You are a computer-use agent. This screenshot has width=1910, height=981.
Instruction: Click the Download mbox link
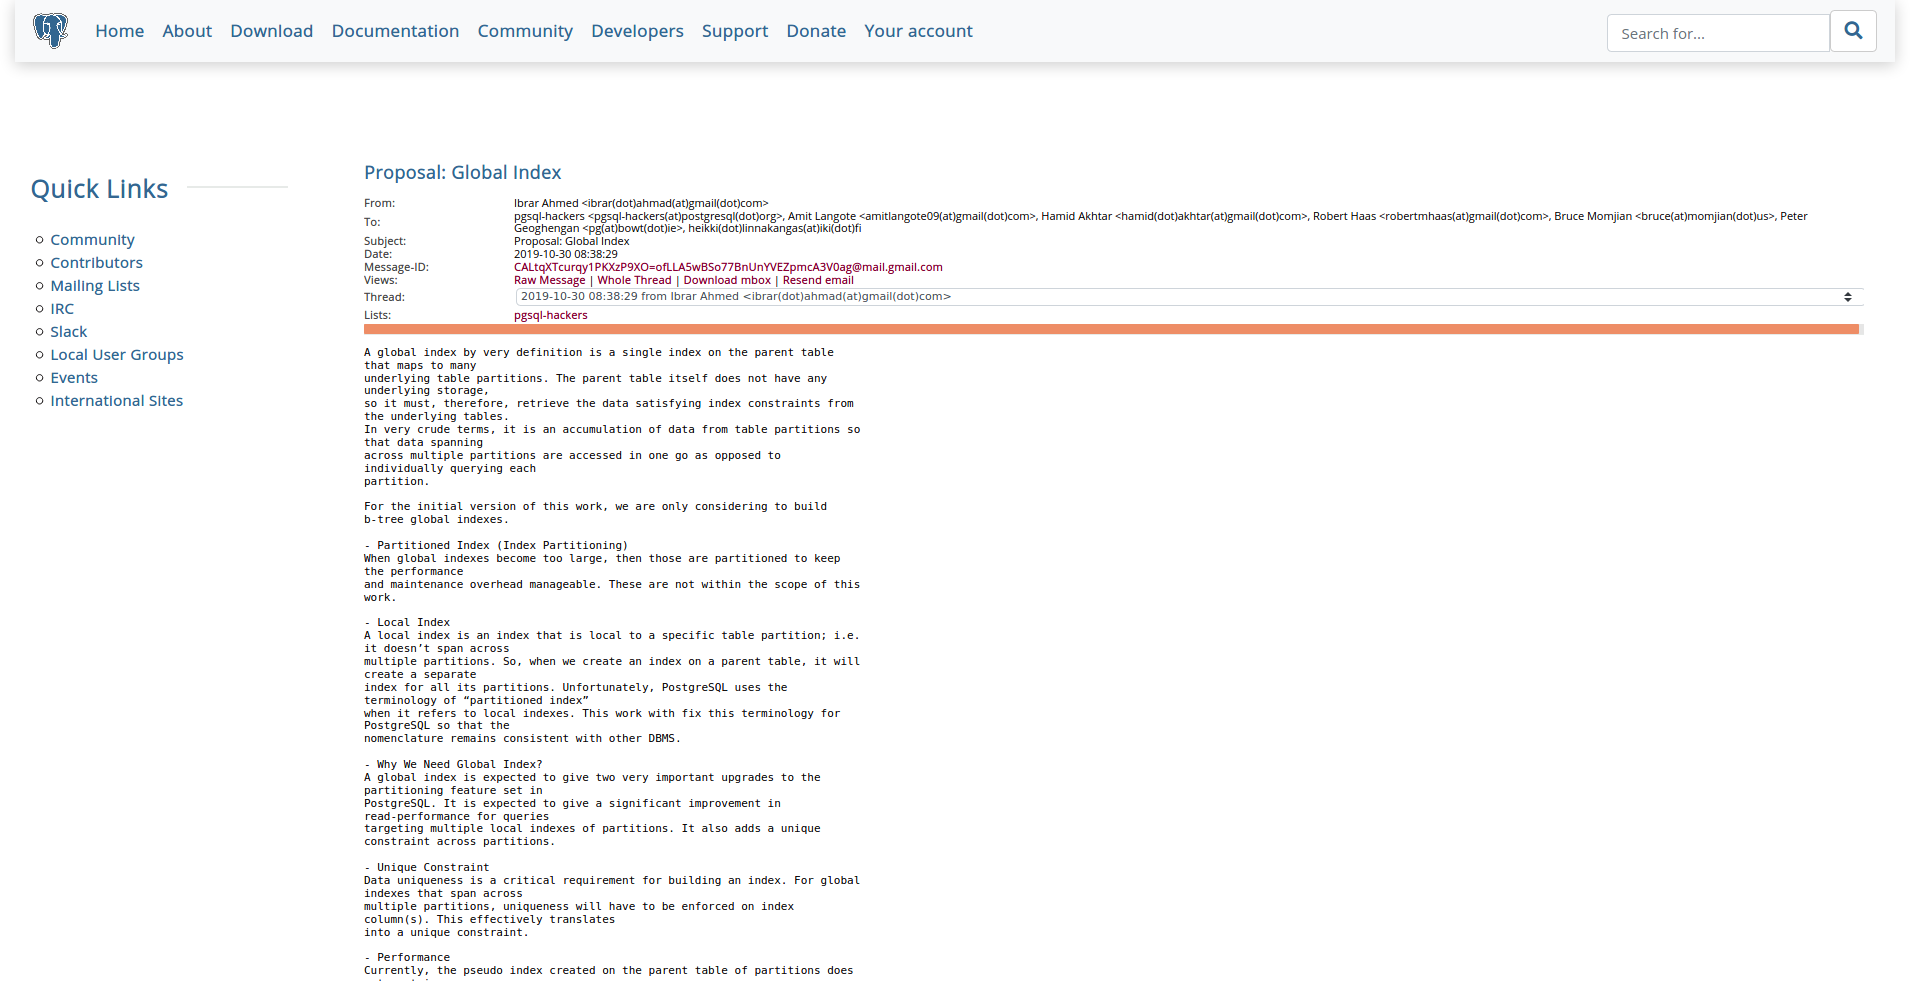(727, 281)
